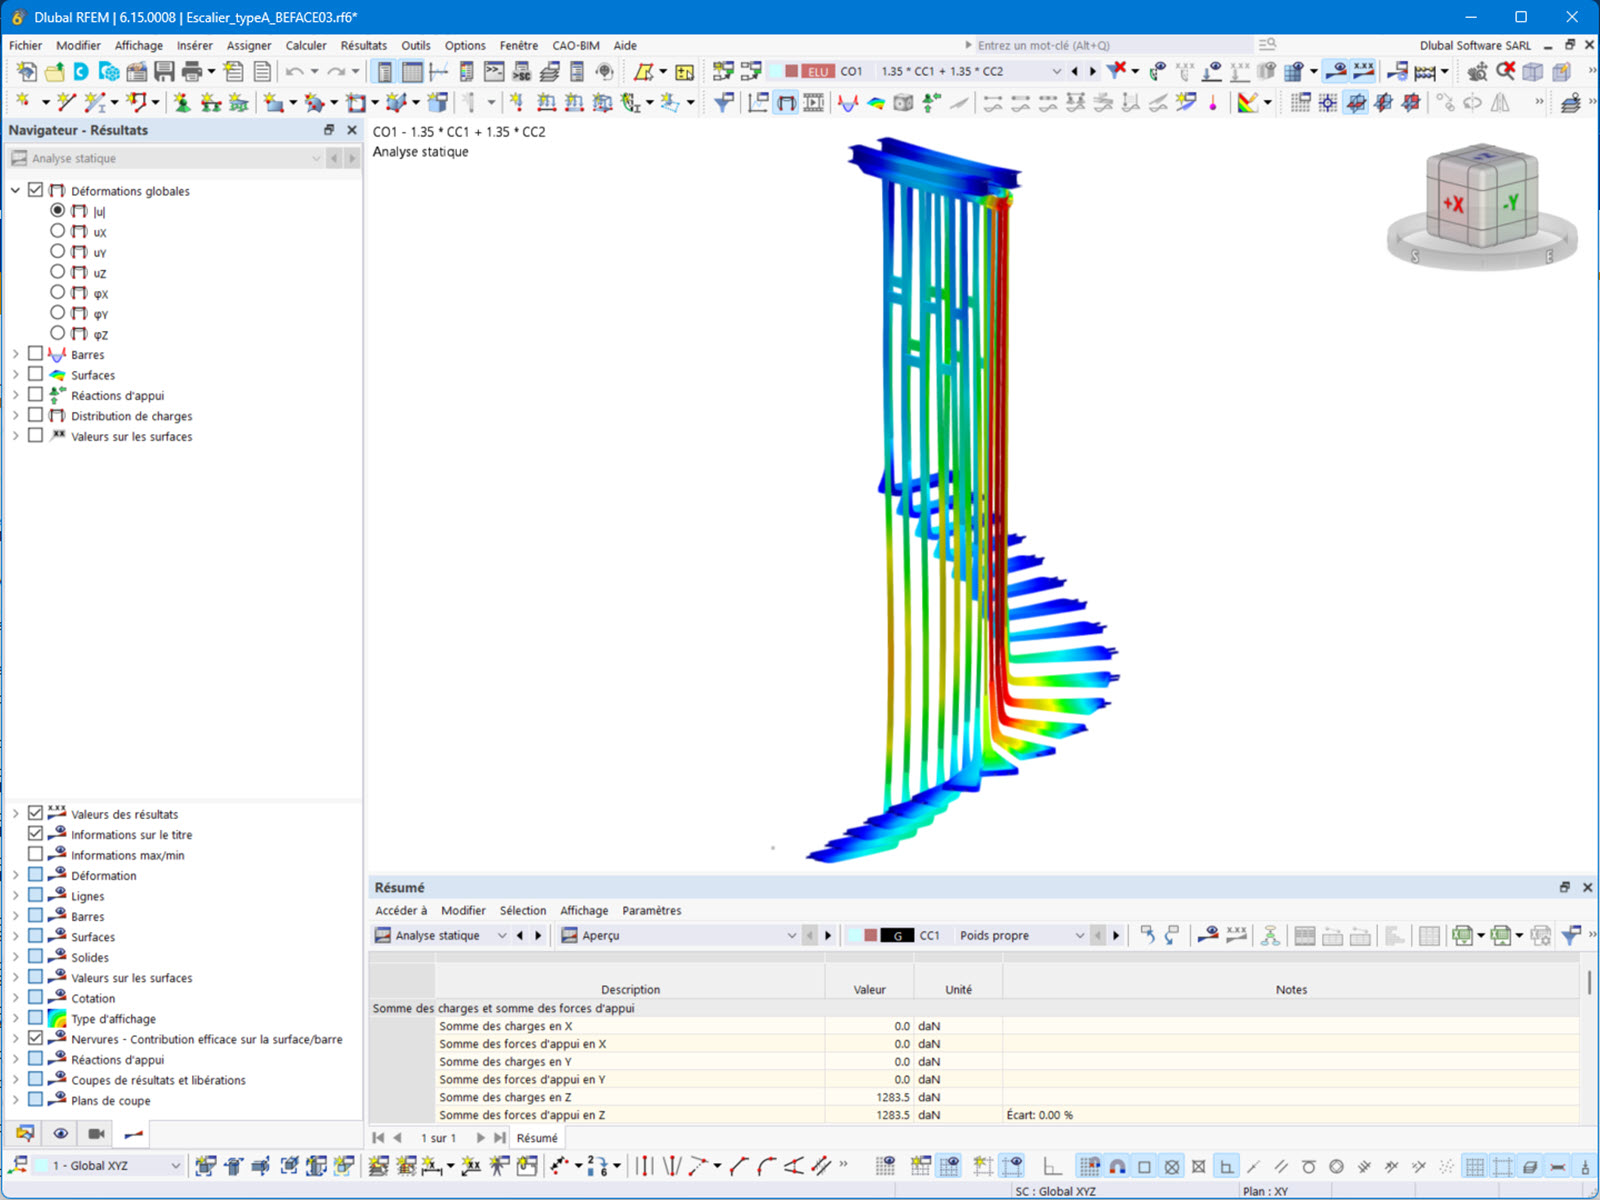The width and height of the screenshot is (1600, 1200).
Task: Open Paramètres menu in Résumé panel
Action: [x=652, y=910]
